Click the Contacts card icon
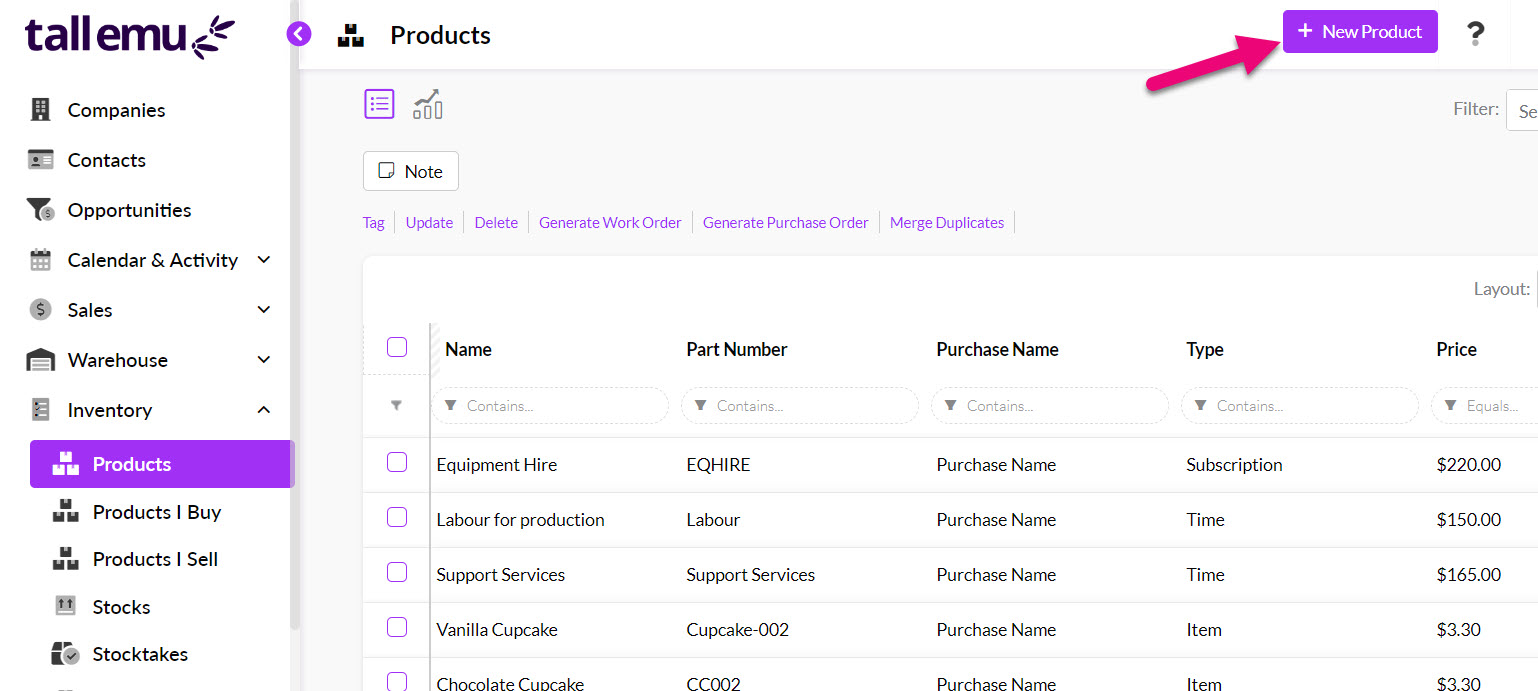Image resolution: width=1538 pixels, height=691 pixels. (x=40, y=160)
